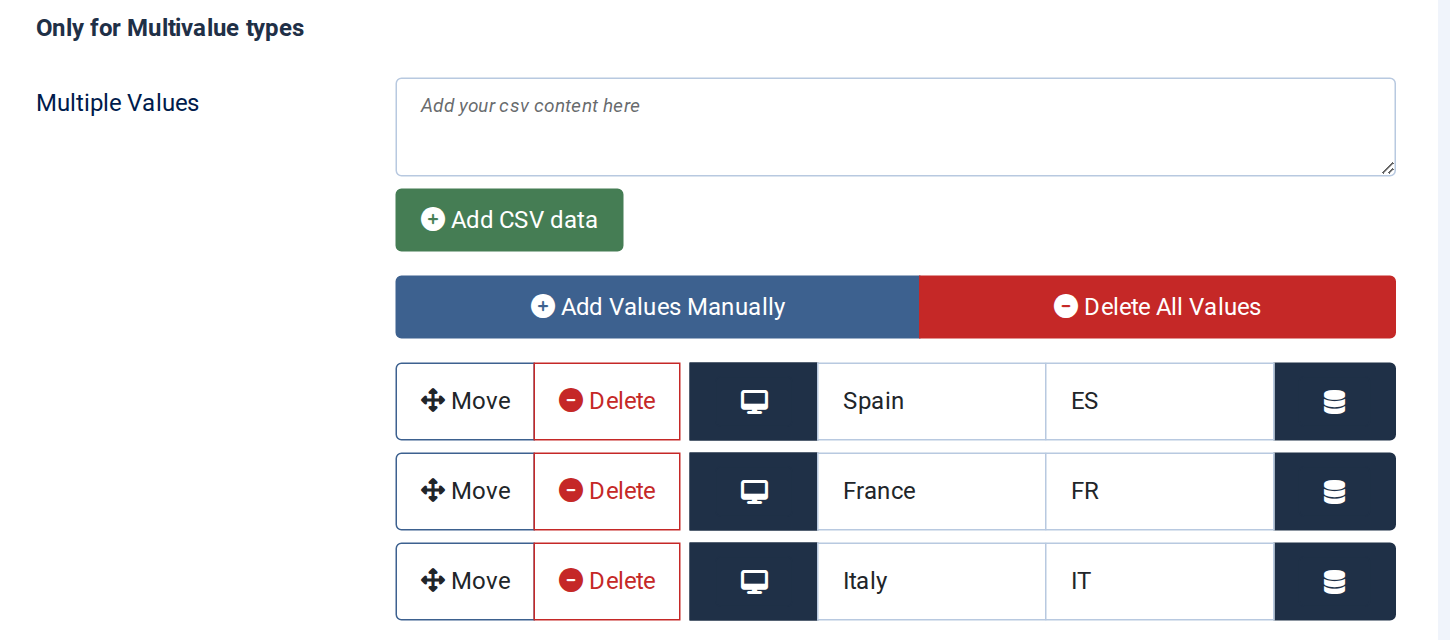Edit the IT value field
Image resolution: width=1450 pixels, height=640 pixels.
(x=1160, y=581)
